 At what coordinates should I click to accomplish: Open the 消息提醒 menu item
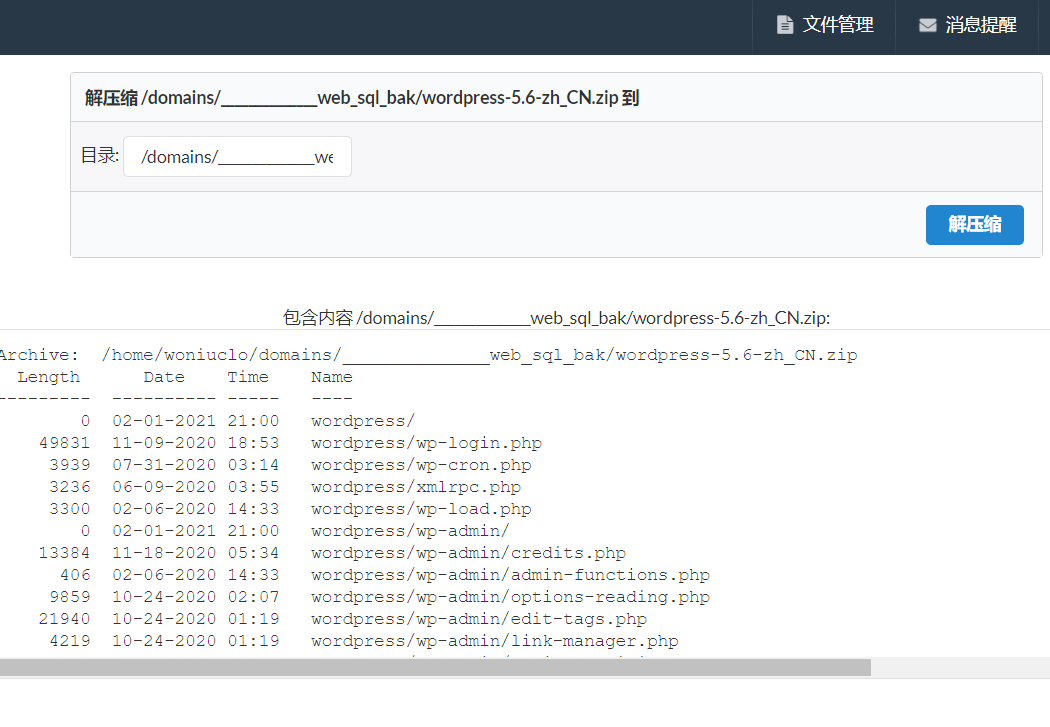(980, 25)
